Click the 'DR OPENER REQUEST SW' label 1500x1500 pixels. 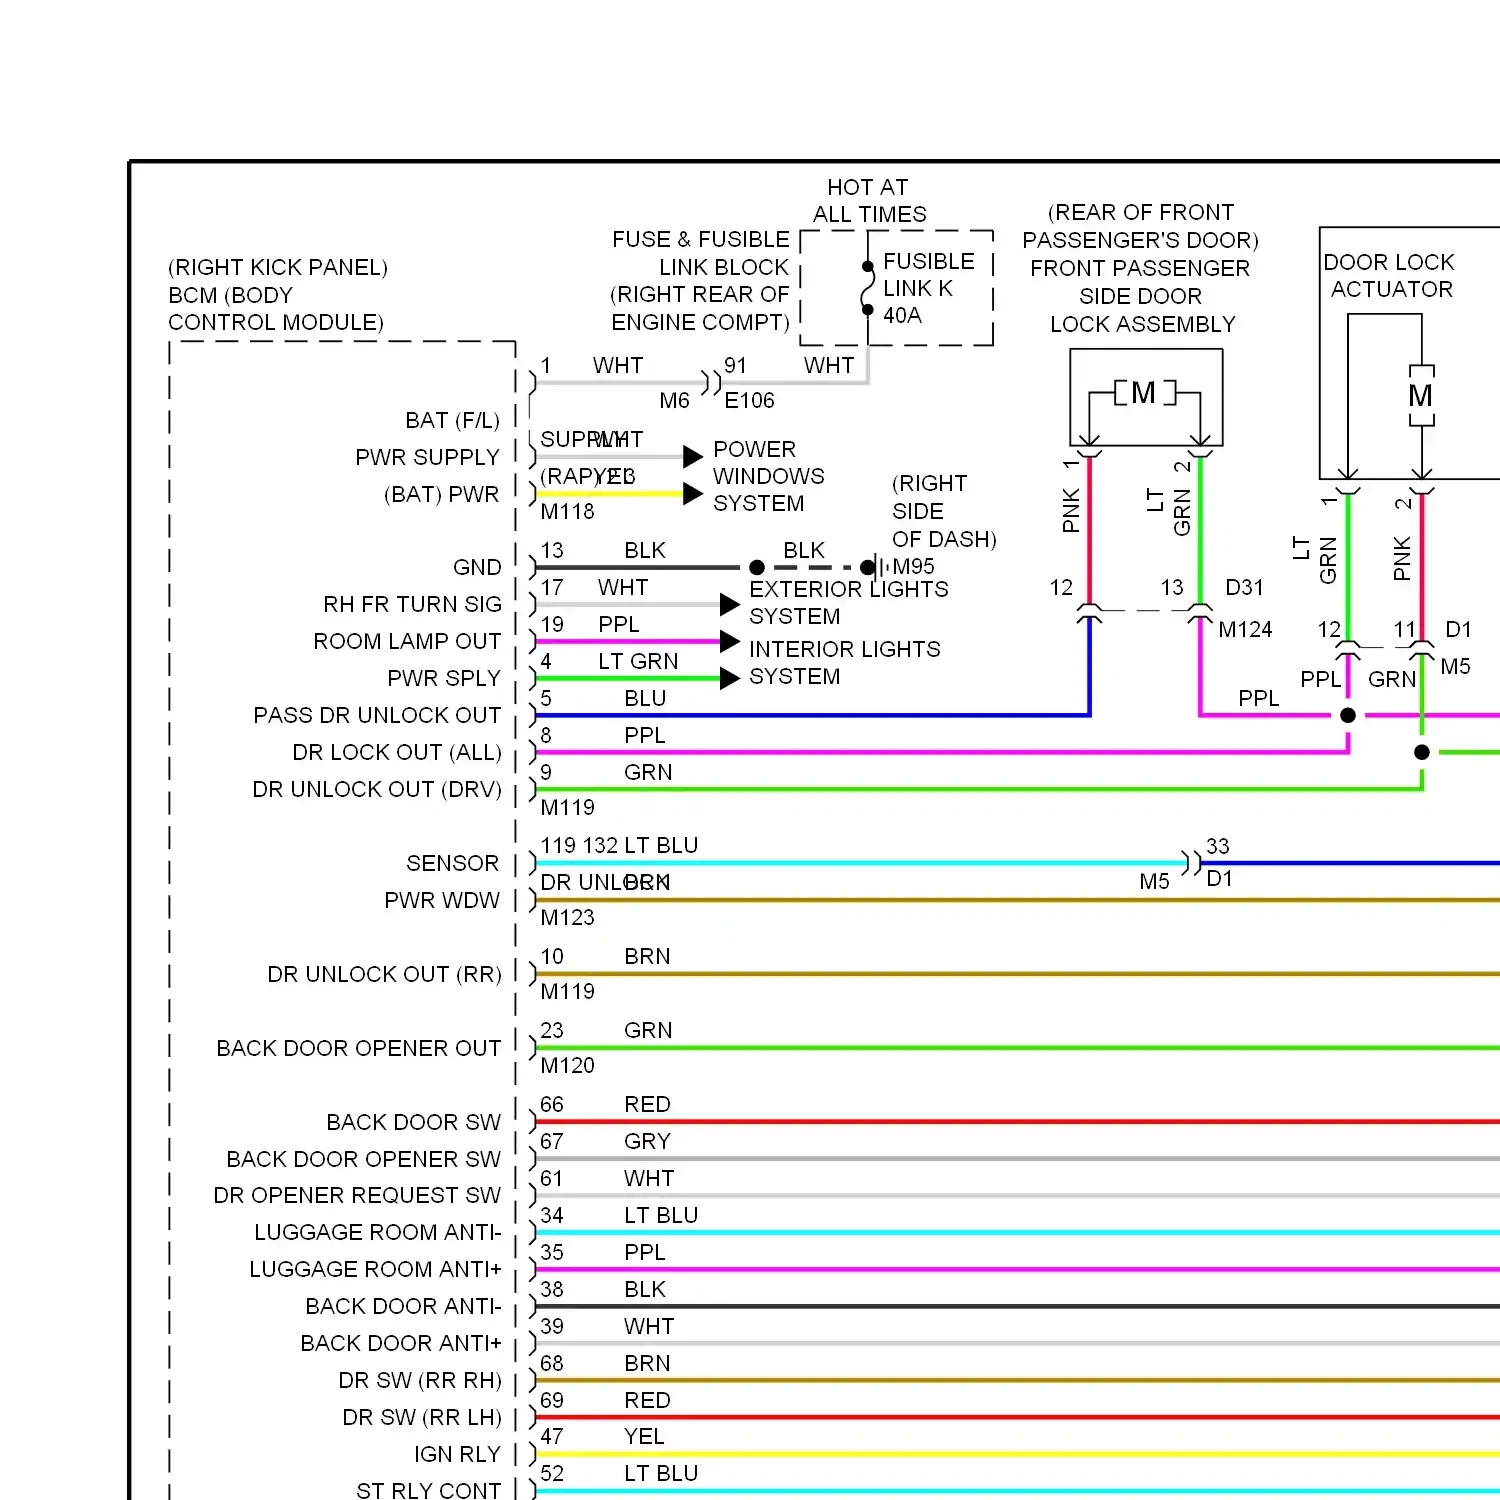pyautogui.click(x=357, y=1195)
